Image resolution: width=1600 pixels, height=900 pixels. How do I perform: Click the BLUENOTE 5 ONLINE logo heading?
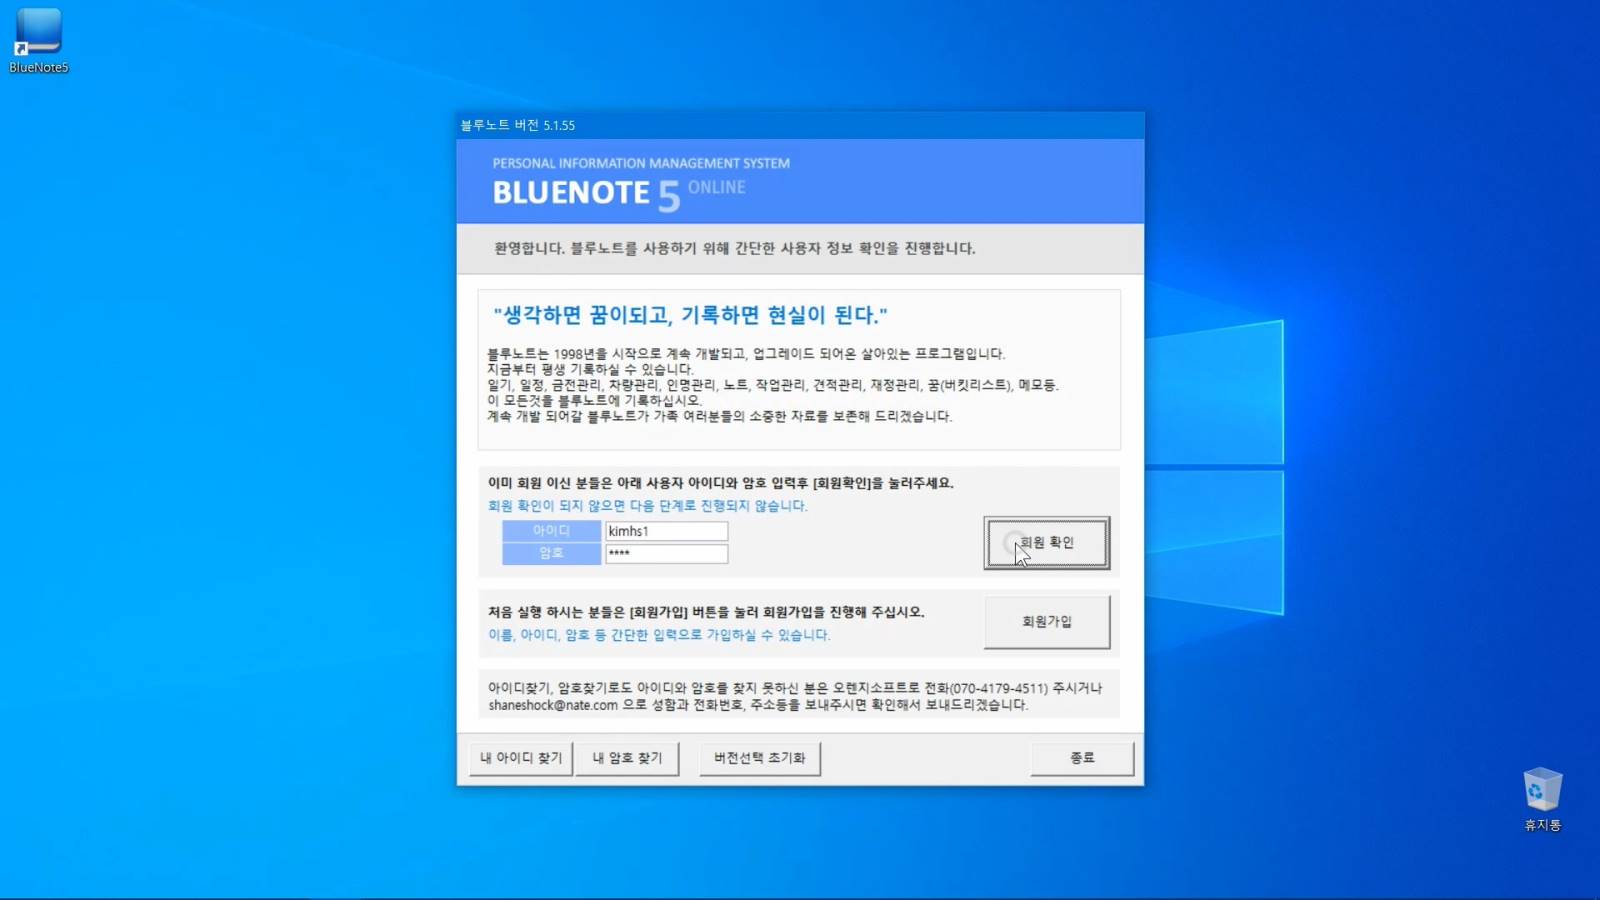coord(618,193)
